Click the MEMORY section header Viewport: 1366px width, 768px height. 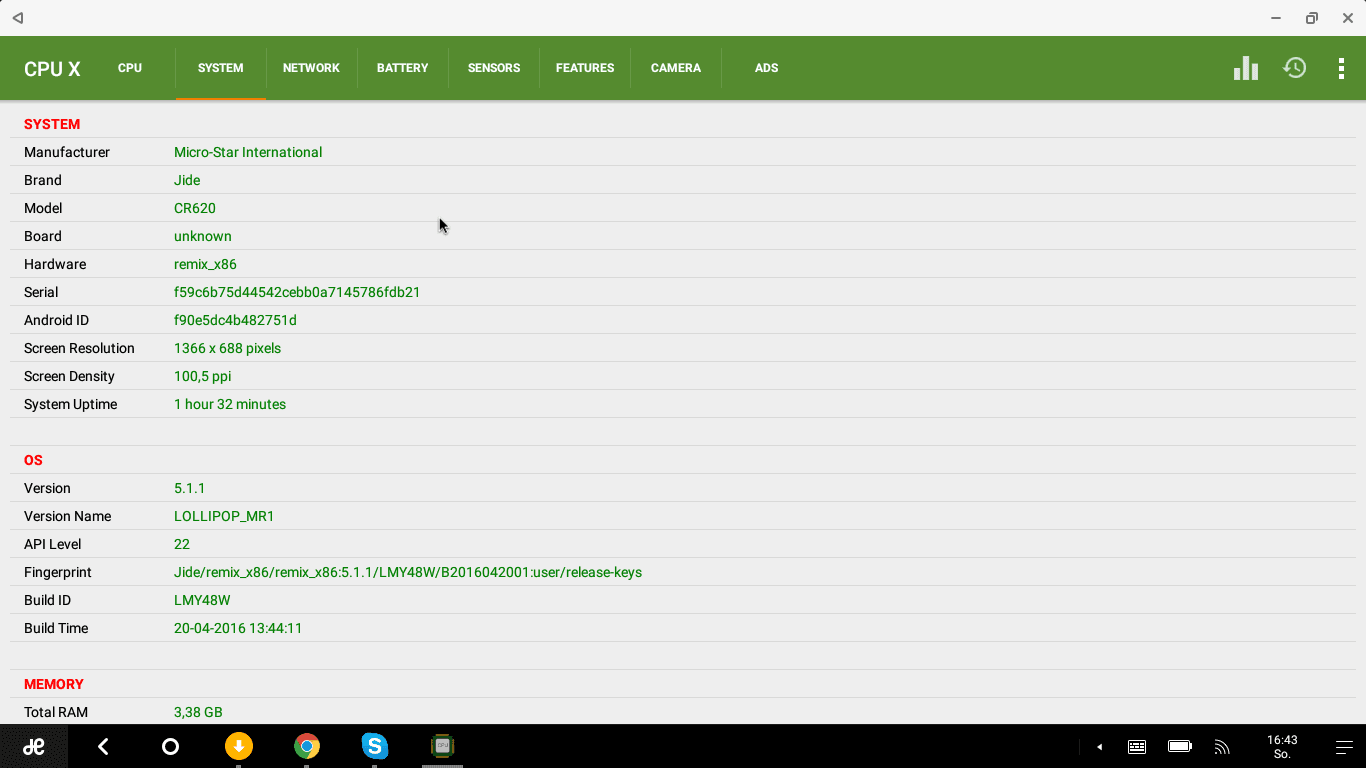[x=54, y=684]
